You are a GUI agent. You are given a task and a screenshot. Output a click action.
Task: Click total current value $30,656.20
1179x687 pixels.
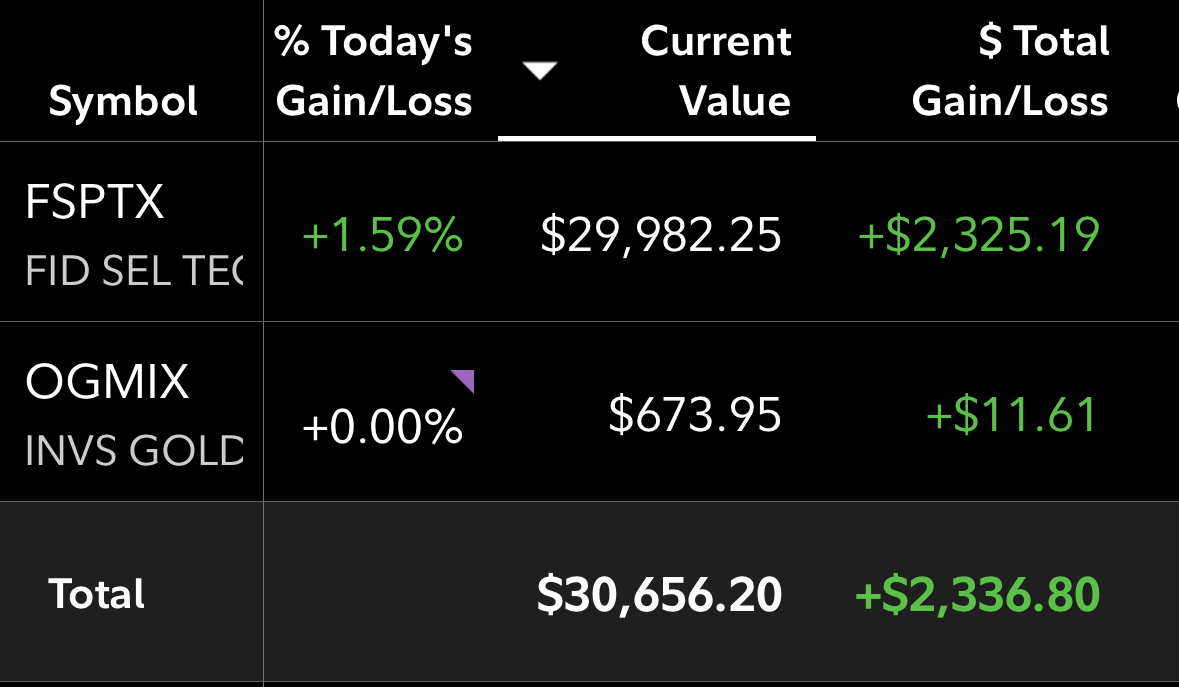[659, 595]
